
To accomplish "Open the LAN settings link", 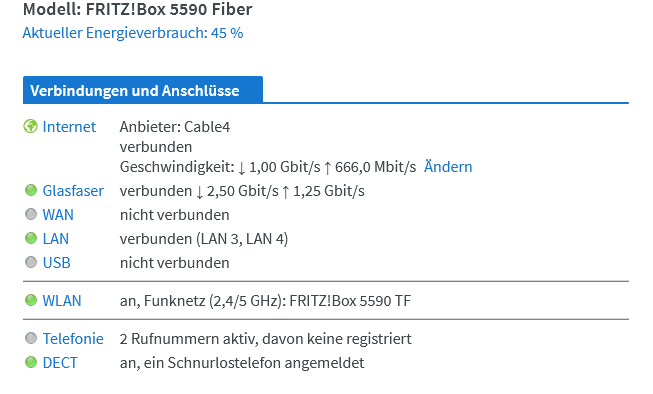I will click(56, 239).
